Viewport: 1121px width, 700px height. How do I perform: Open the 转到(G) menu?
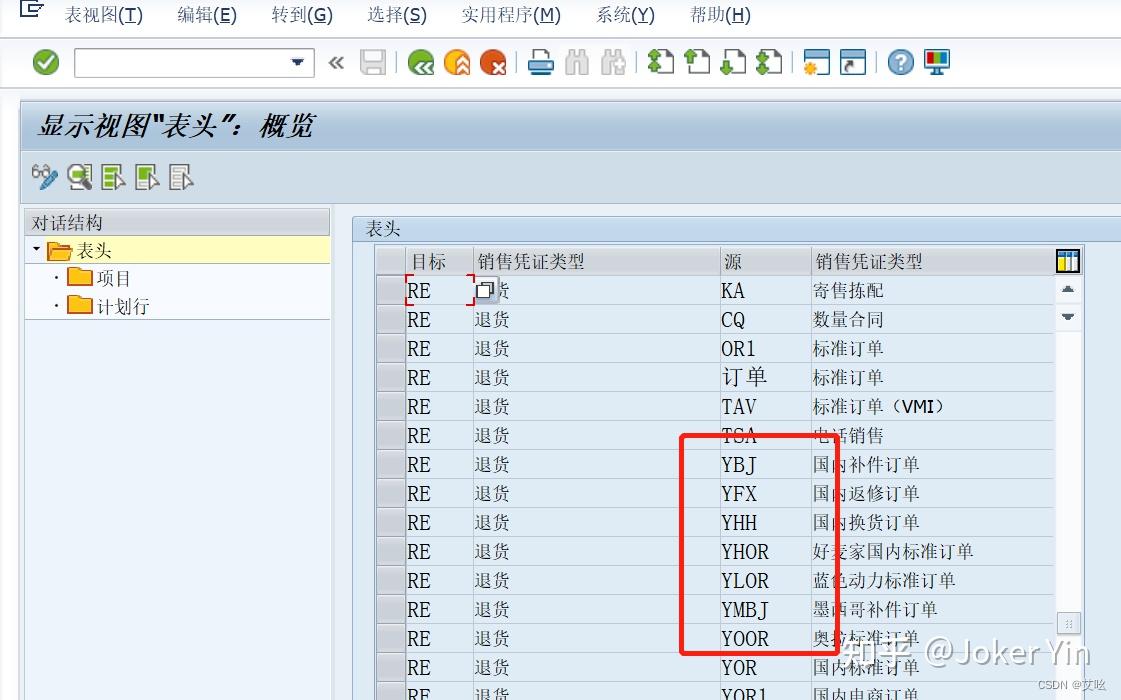click(x=302, y=15)
